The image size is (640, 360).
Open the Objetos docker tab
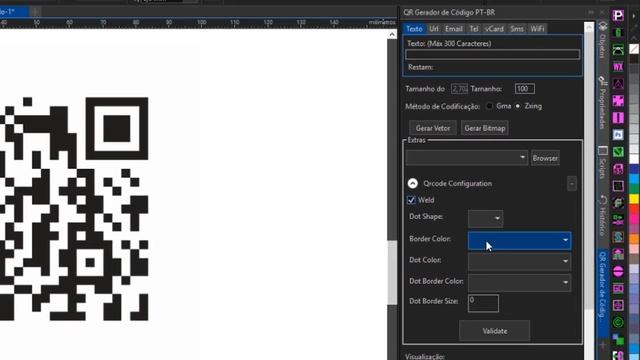click(603, 40)
